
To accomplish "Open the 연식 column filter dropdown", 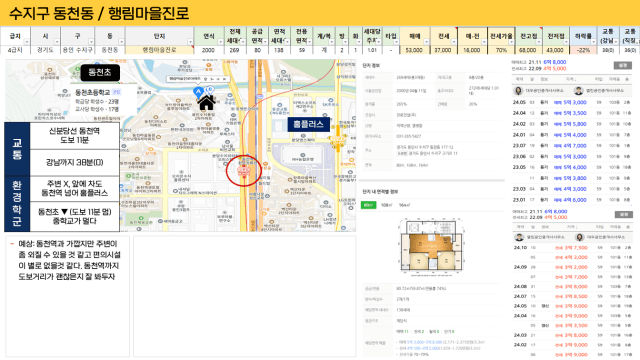I will point(220,42).
